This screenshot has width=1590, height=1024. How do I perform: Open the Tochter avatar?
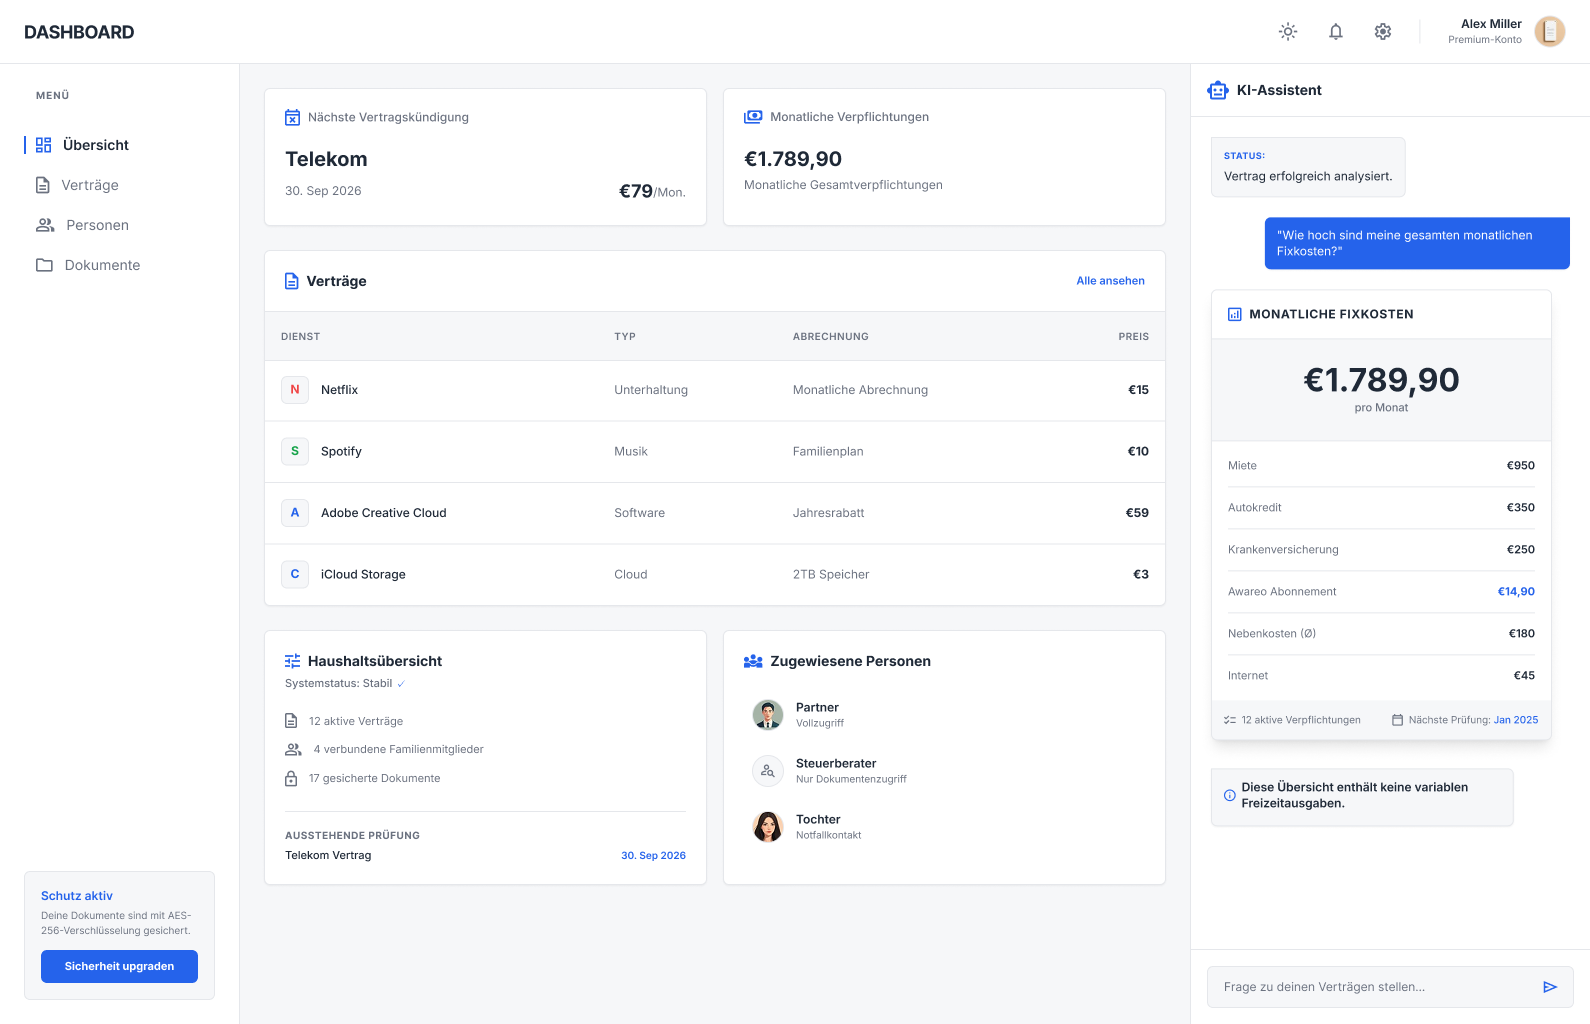click(x=768, y=827)
